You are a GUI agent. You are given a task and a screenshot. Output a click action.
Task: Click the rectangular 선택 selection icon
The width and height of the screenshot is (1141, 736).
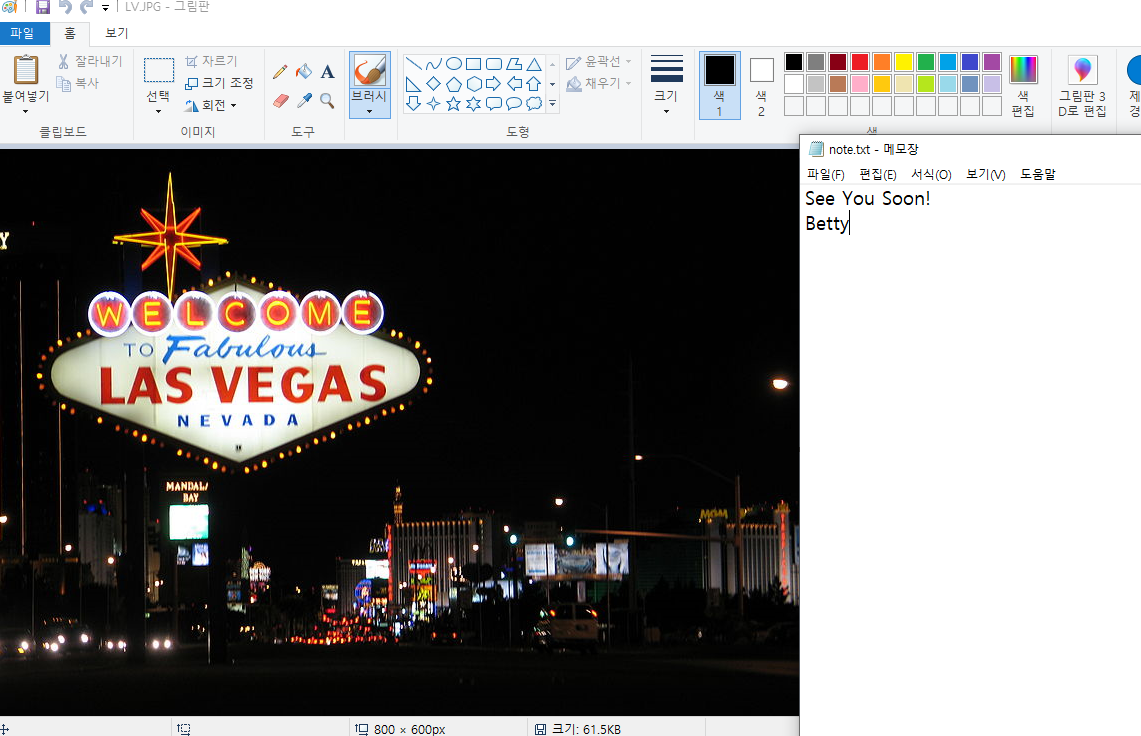pos(159,71)
